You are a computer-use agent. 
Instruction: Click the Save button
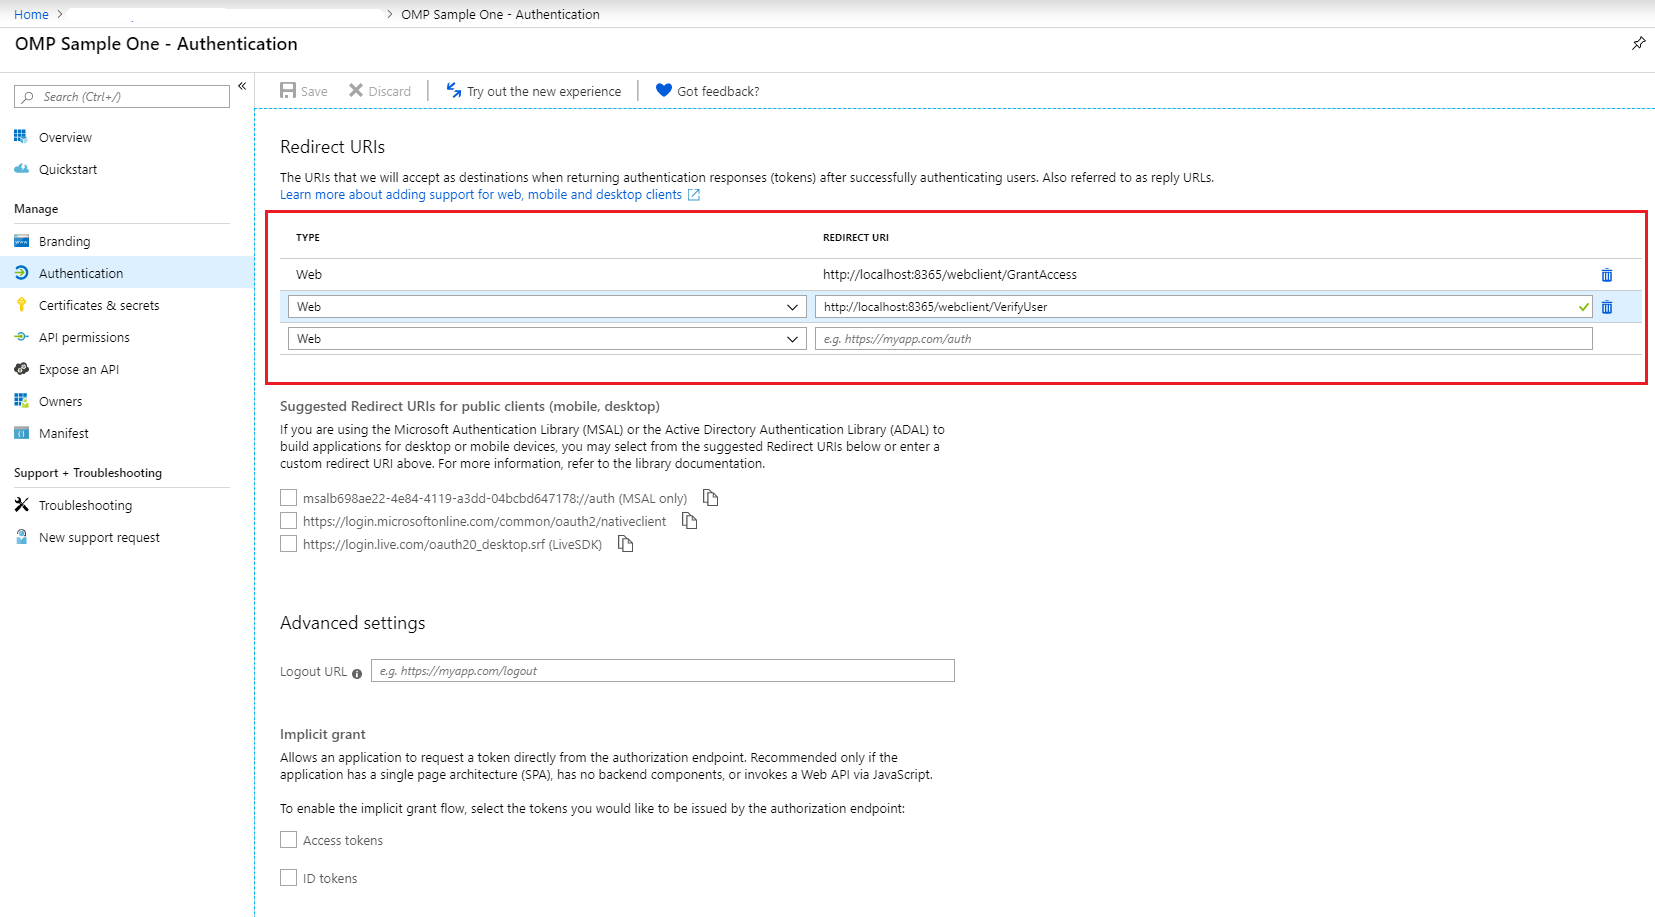point(304,91)
